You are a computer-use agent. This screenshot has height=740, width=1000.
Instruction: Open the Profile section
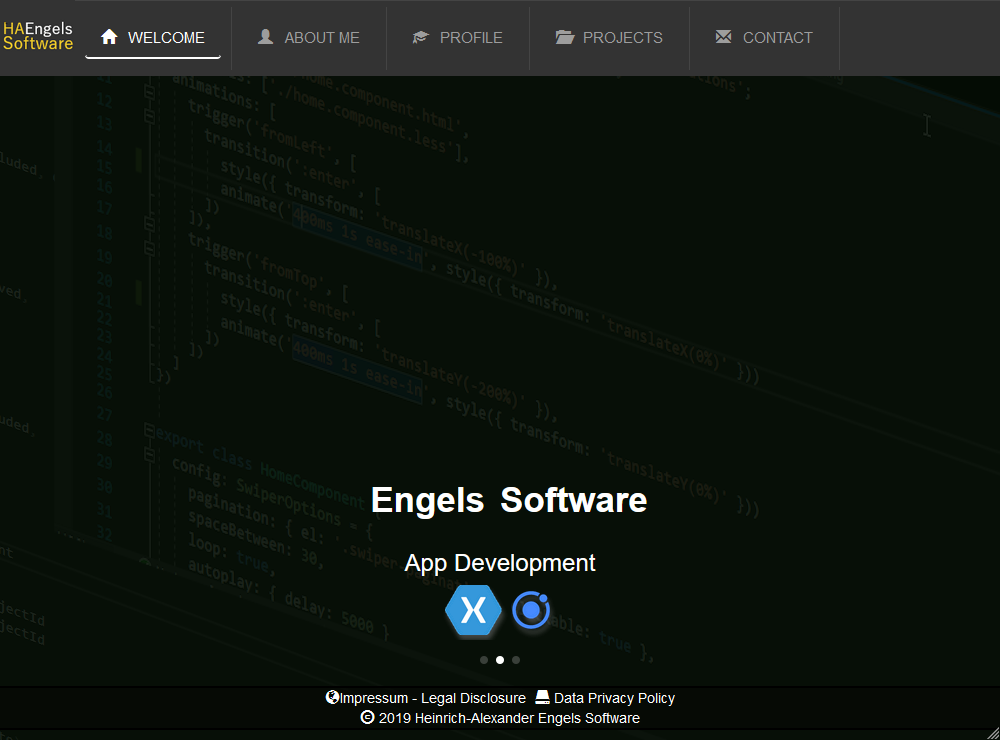(x=458, y=38)
